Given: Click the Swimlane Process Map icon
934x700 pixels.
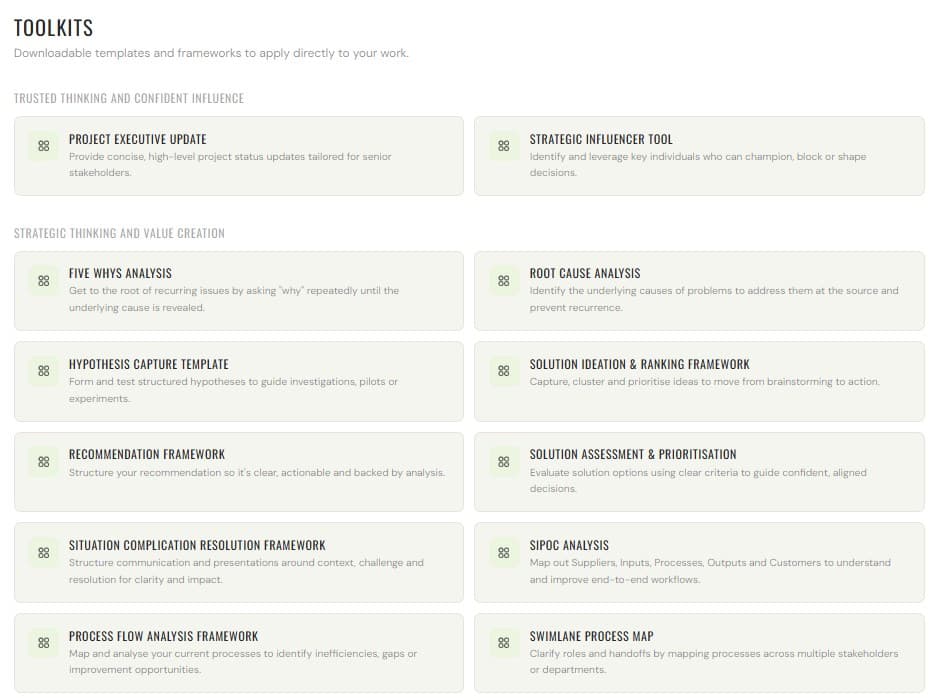Looking at the screenshot, I should pos(504,643).
